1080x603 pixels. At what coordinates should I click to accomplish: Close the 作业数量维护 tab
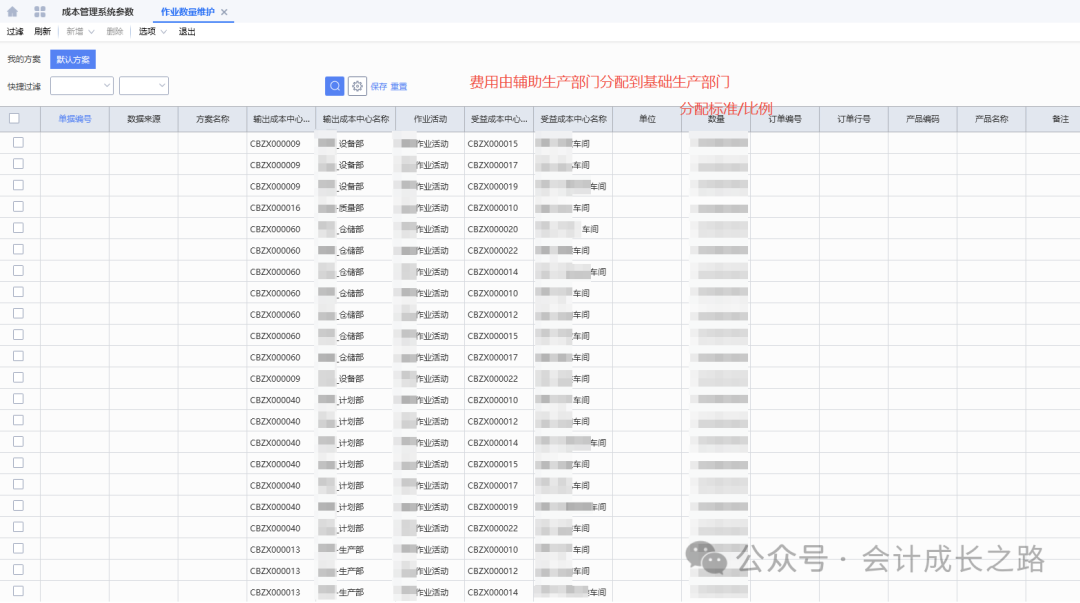coord(225,12)
